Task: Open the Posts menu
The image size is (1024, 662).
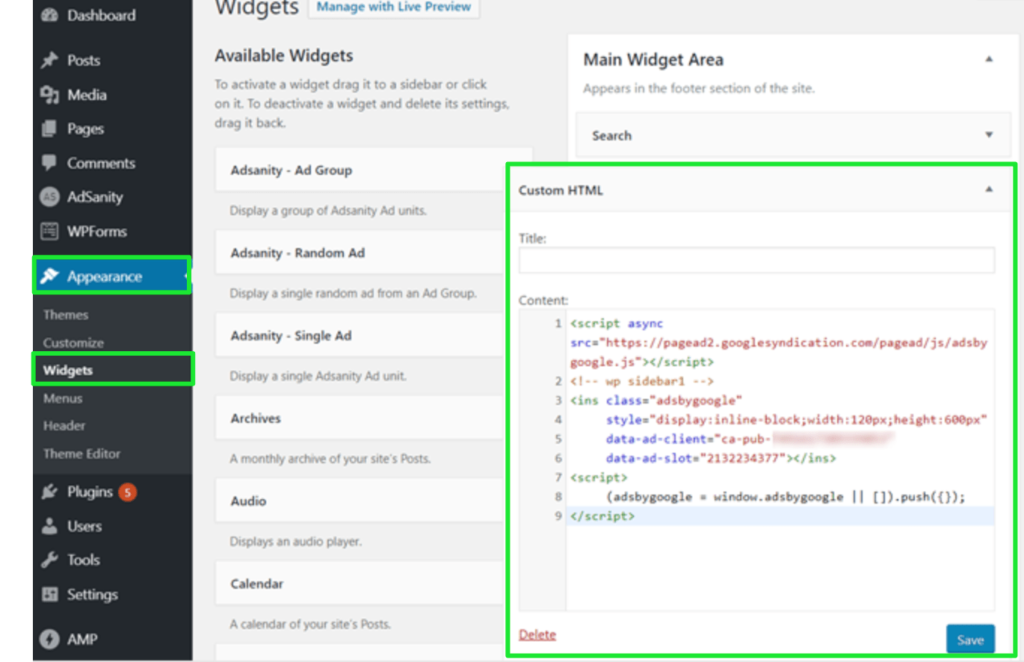Action: 84,60
